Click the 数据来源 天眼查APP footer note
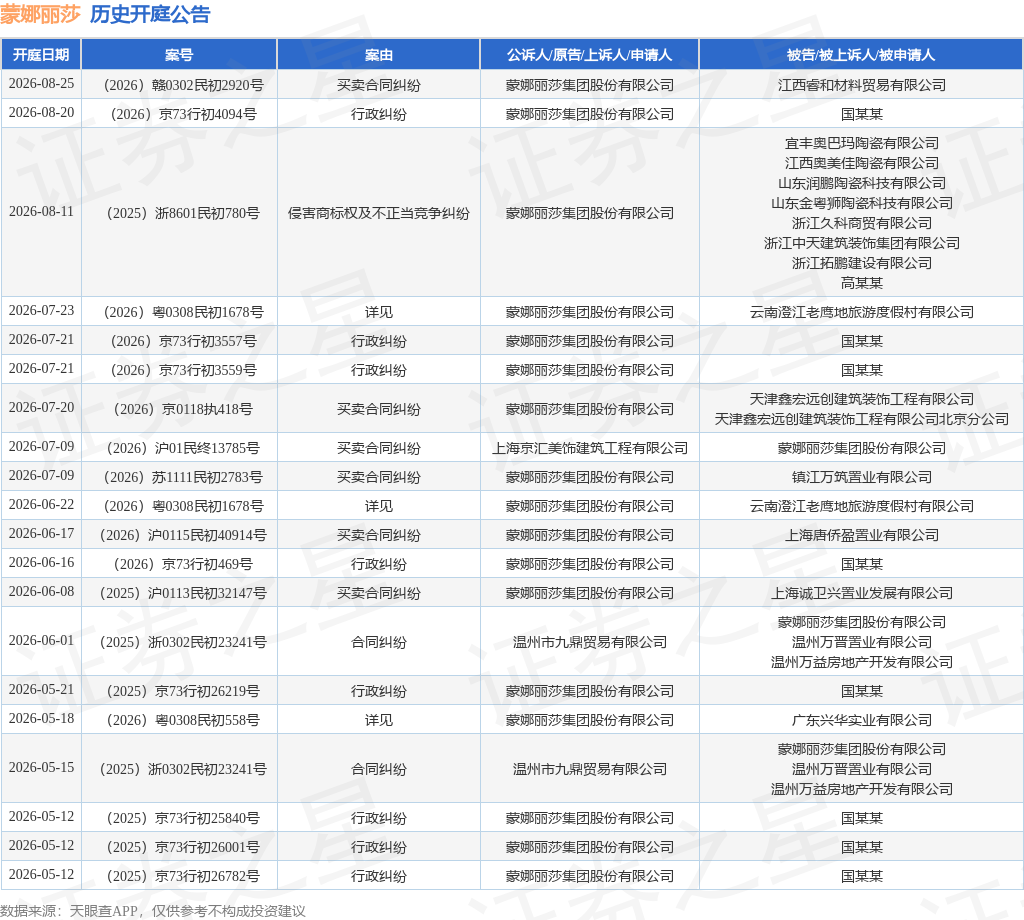 point(153,911)
